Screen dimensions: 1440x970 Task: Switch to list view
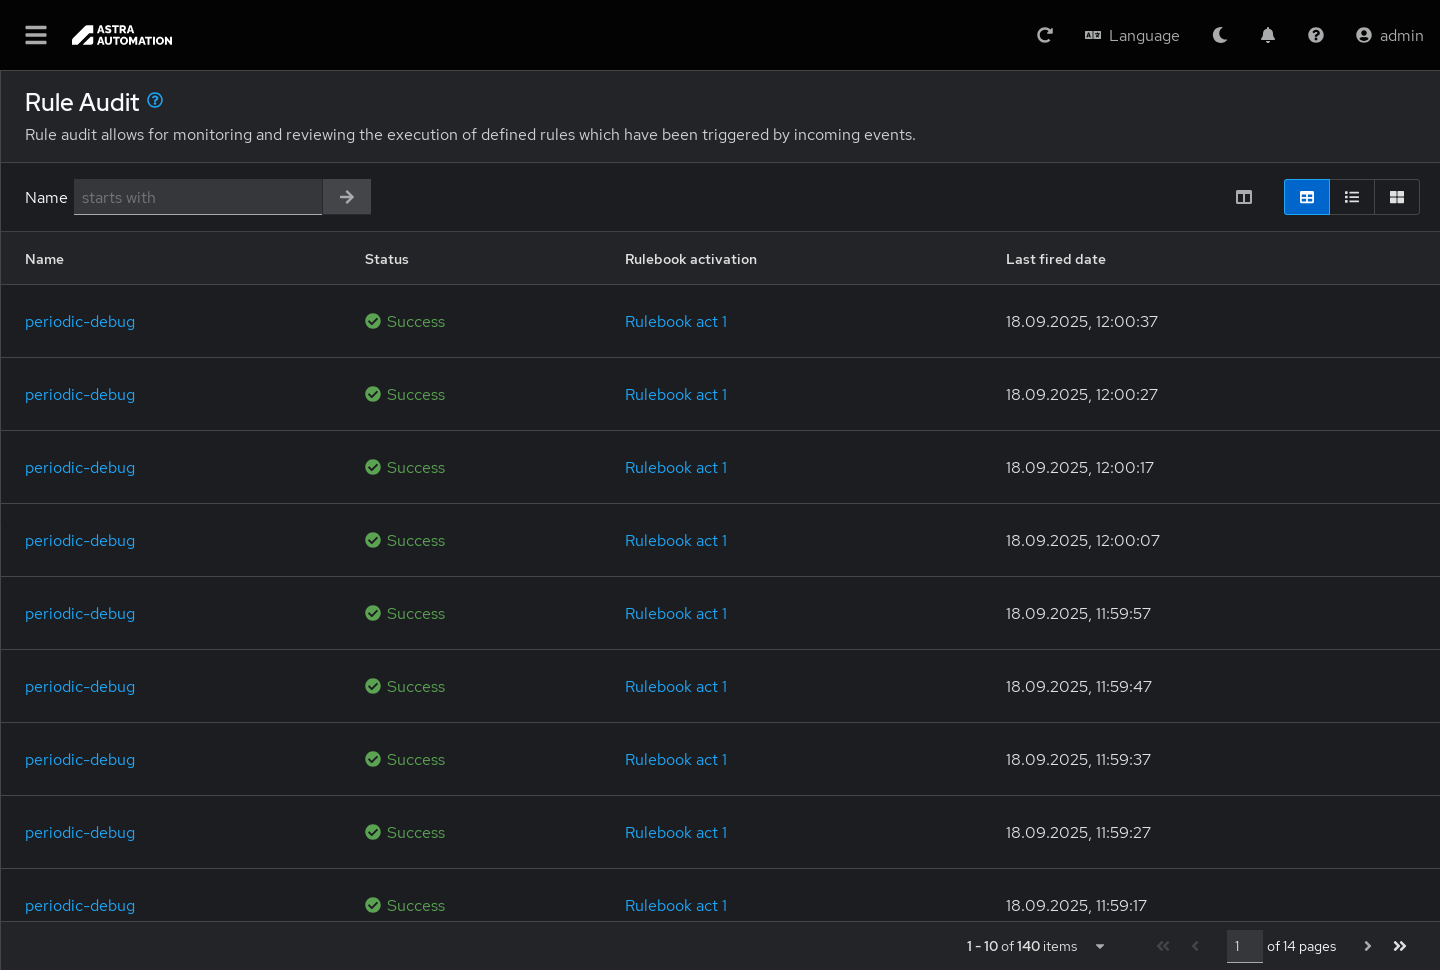pyautogui.click(x=1352, y=197)
